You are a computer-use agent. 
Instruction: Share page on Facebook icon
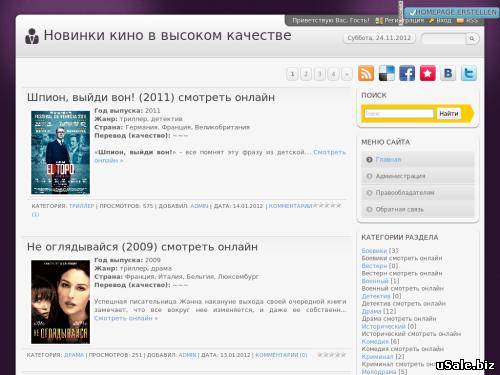407,73
